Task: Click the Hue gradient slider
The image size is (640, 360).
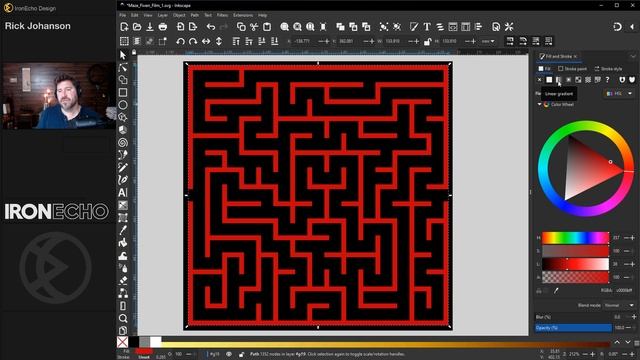Action: pyautogui.click(x=576, y=238)
